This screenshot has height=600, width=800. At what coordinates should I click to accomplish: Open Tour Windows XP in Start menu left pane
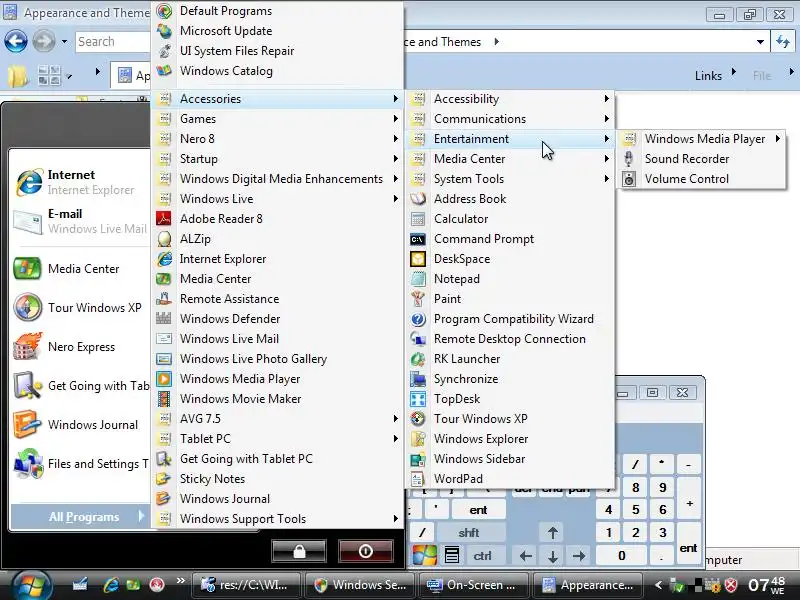point(80,308)
